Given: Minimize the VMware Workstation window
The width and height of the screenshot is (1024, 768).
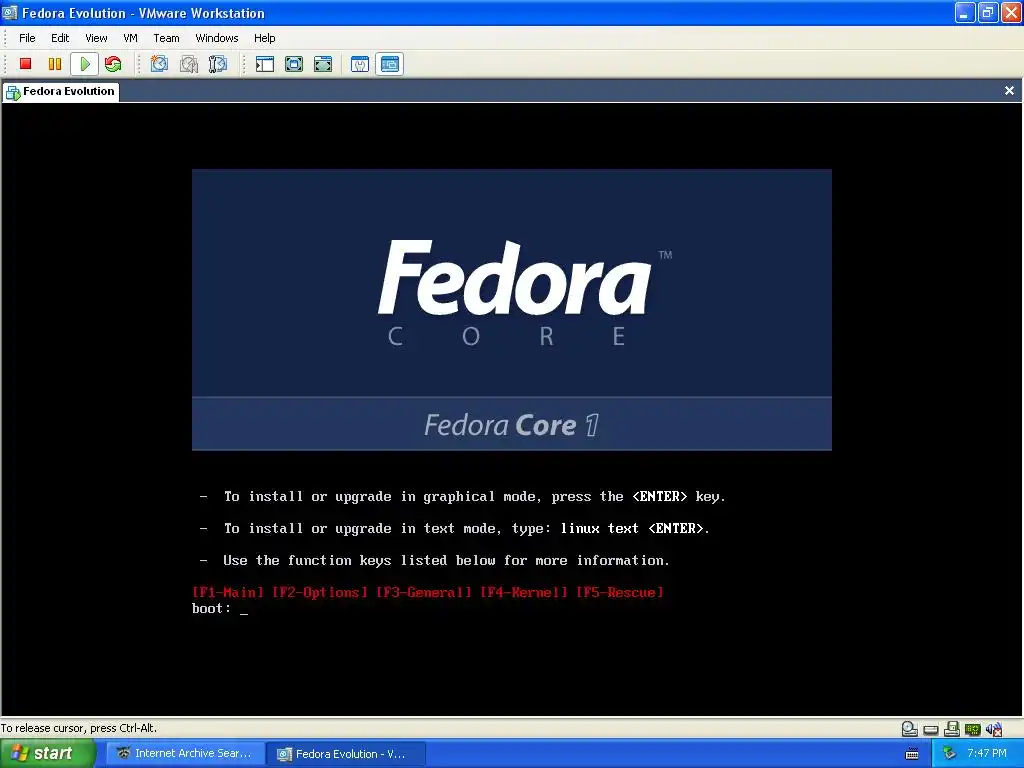Looking at the screenshot, I should click(x=965, y=13).
